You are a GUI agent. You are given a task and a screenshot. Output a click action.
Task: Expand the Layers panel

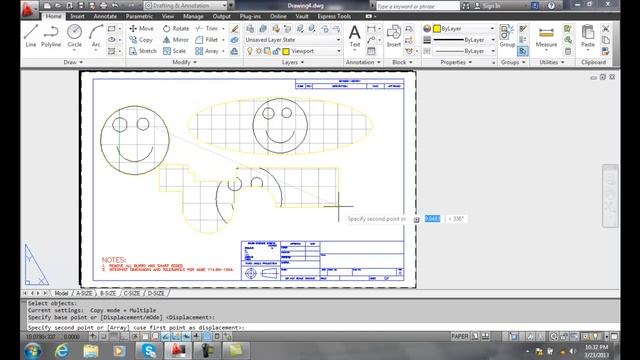click(293, 62)
